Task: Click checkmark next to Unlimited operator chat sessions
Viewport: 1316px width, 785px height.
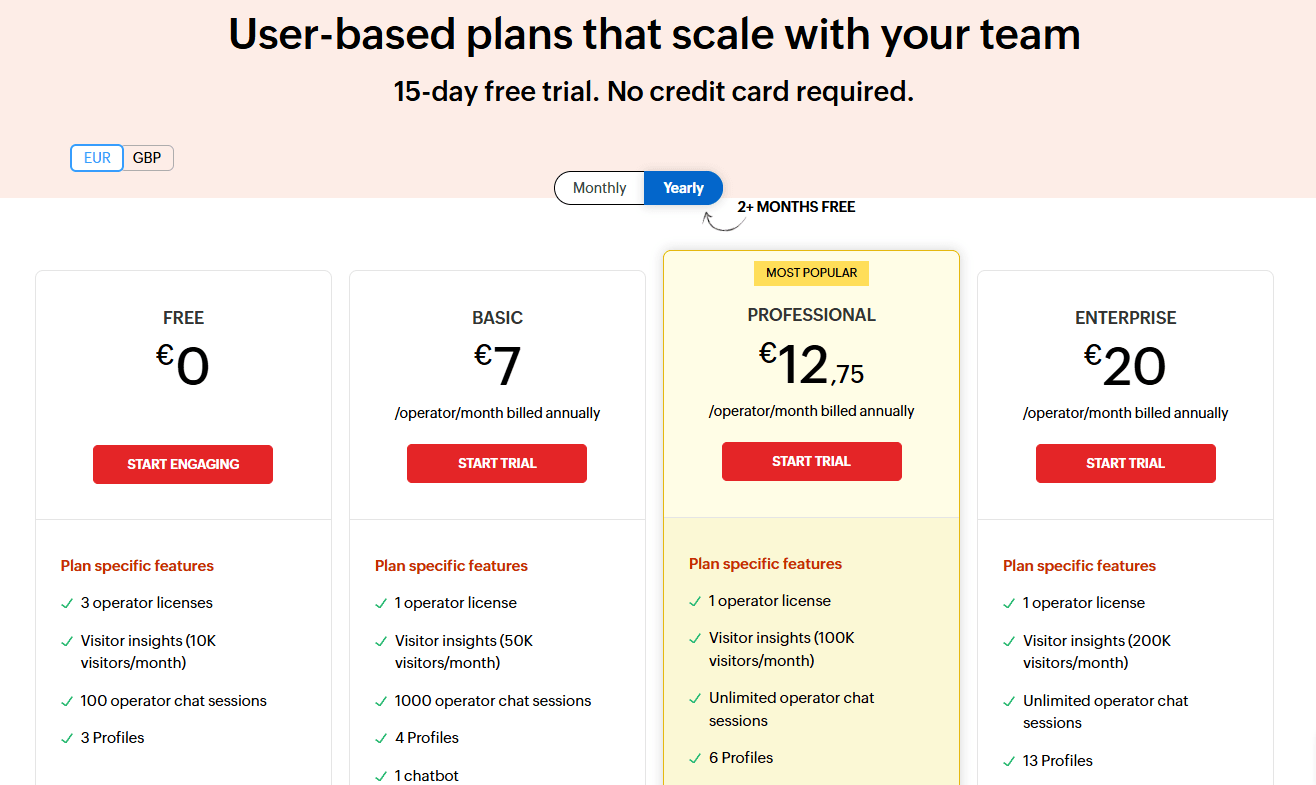Action: pyautogui.click(x=694, y=698)
